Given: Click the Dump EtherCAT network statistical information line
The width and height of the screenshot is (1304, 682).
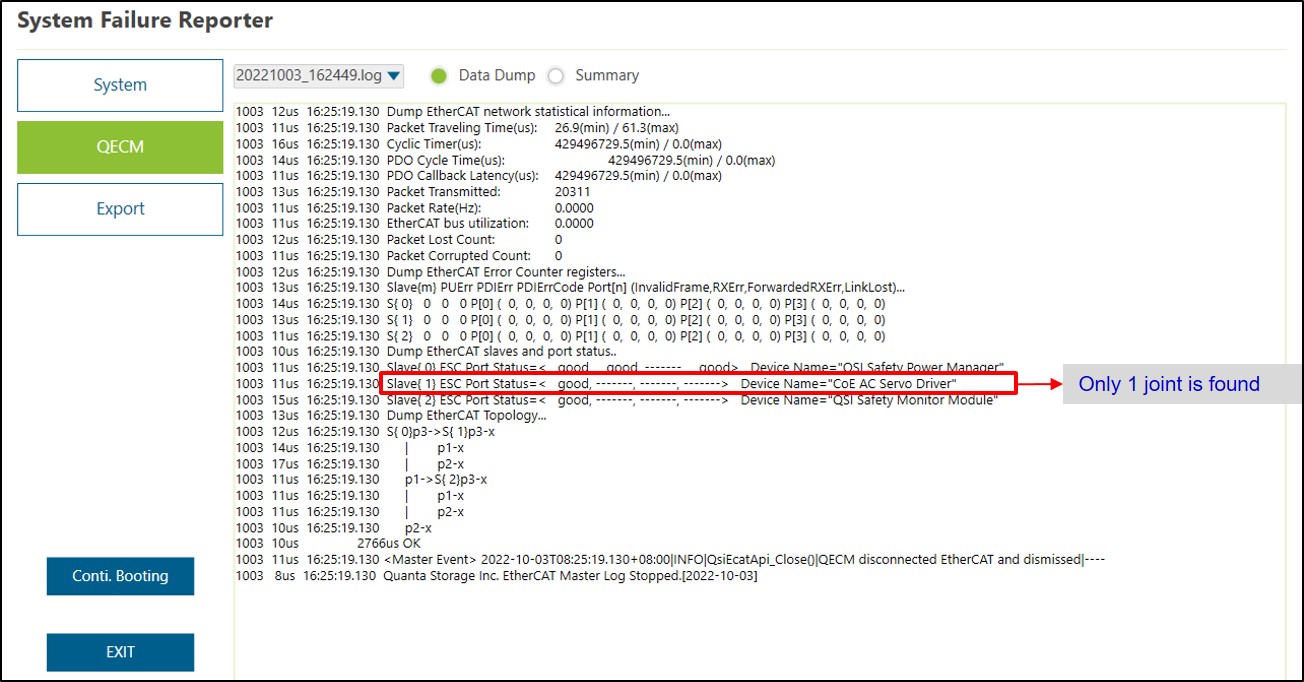Looking at the screenshot, I should [x=528, y=112].
